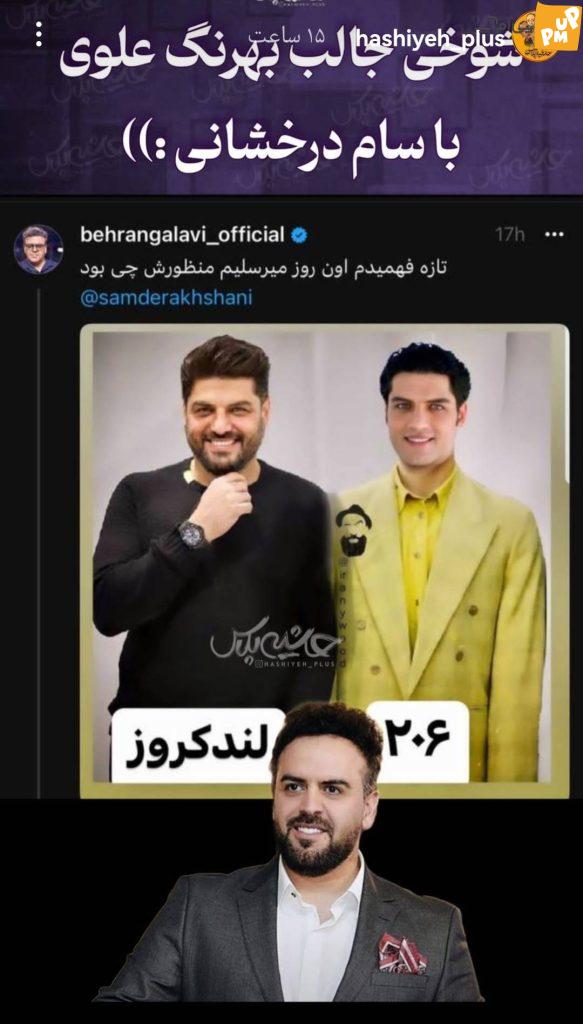Screen dimensions: 583x1024
Task: Select the Persian post text about میرسلیم
Action: click(x=262, y=268)
